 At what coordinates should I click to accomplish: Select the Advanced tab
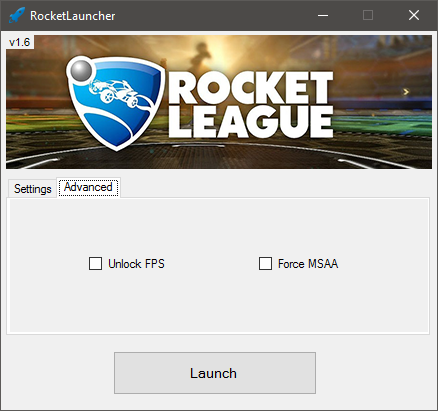tap(88, 187)
